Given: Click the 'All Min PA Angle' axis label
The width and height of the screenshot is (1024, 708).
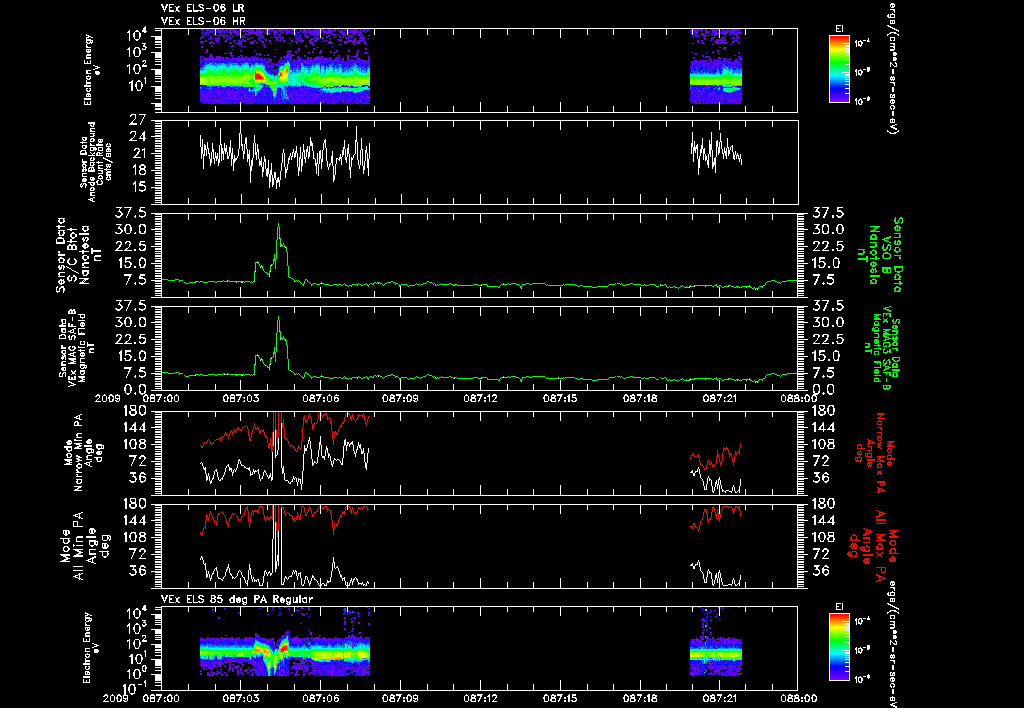Looking at the screenshot, I should pyautogui.click(x=86, y=545).
